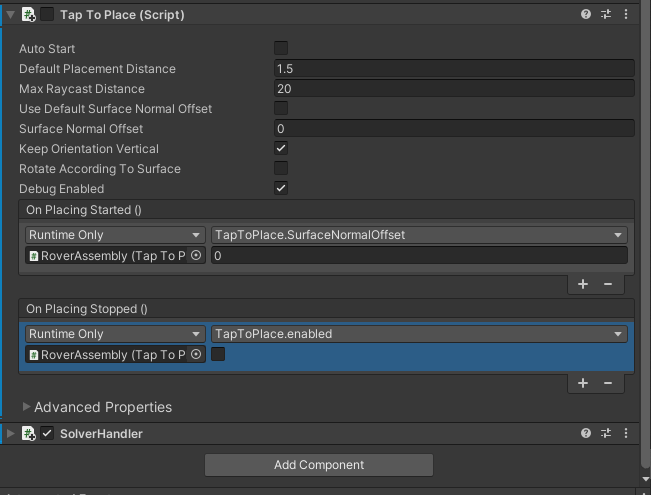
Task: Open Runtime Only dropdown in On Placing Started
Action: pyautogui.click(x=115, y=235)
